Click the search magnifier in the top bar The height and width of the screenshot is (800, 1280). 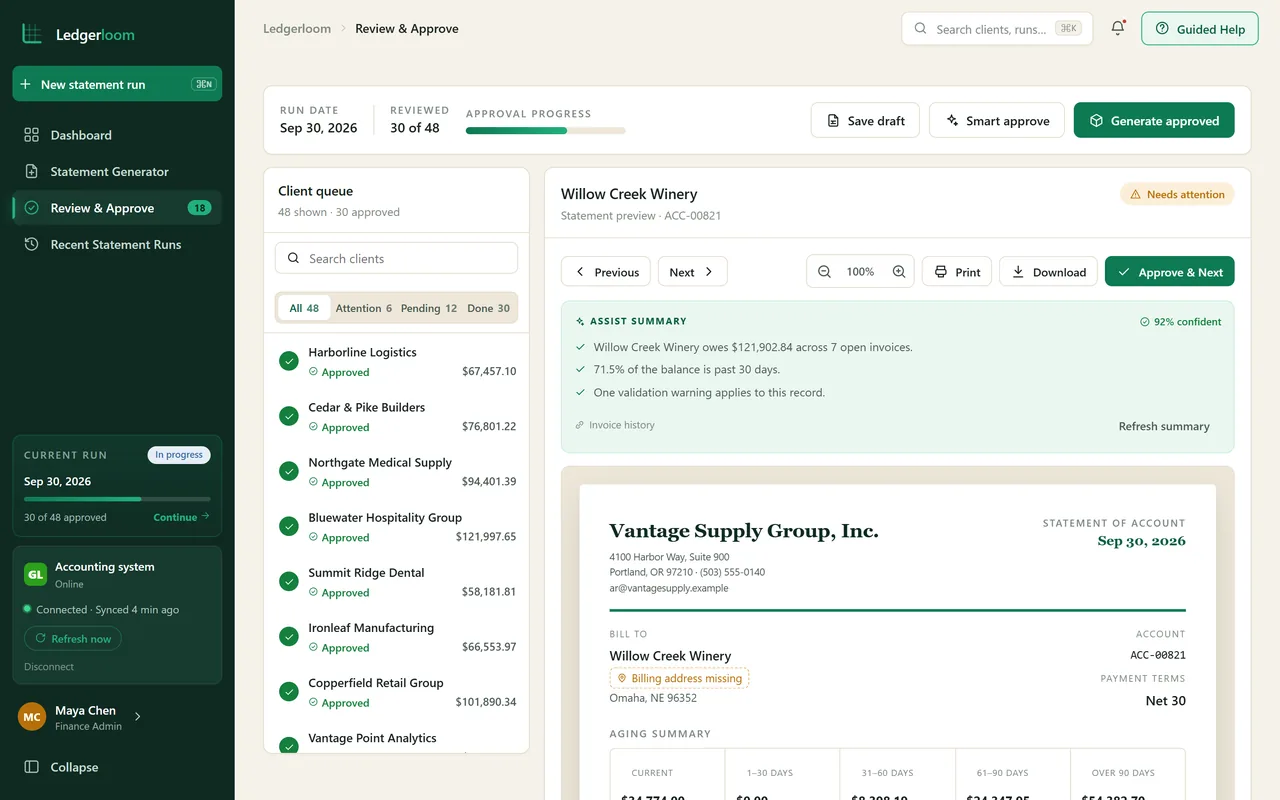point(921,29)
